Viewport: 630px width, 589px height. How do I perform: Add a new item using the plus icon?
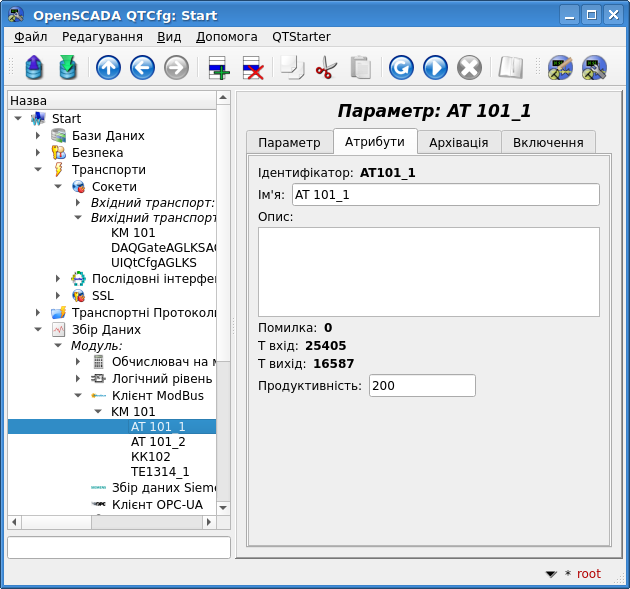[219, 67]
